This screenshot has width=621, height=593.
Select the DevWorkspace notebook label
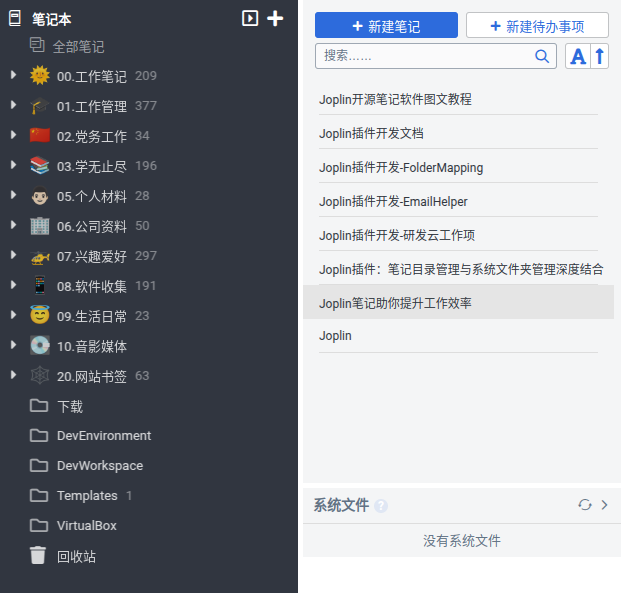point(100,466)
